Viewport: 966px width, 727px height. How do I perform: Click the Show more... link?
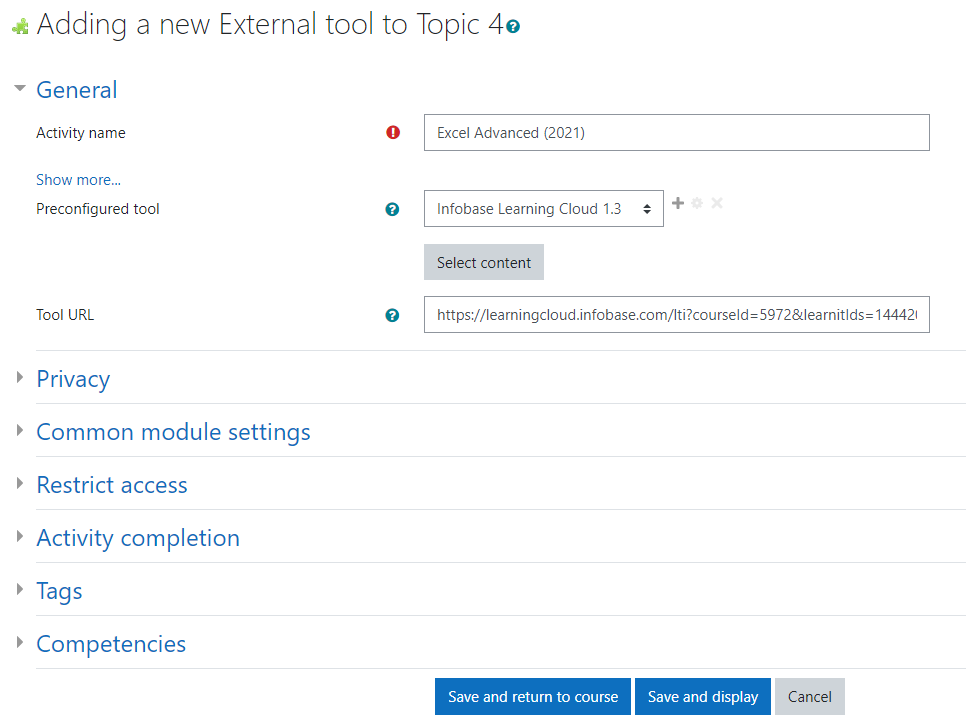pyautogui.click(x=78, y=180)
